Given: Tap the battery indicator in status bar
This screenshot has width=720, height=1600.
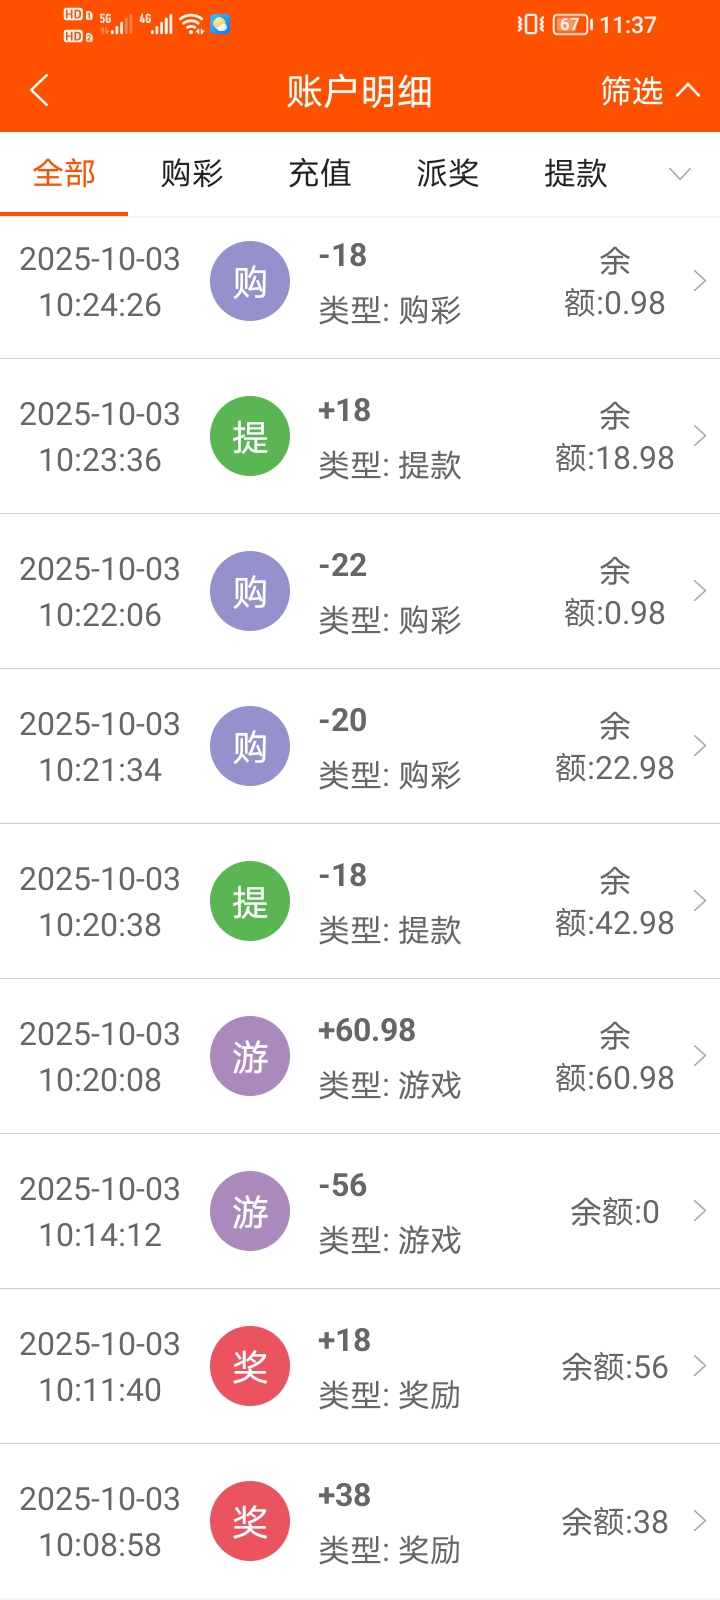Looking at the screenshot, I should tap(571, 25).
